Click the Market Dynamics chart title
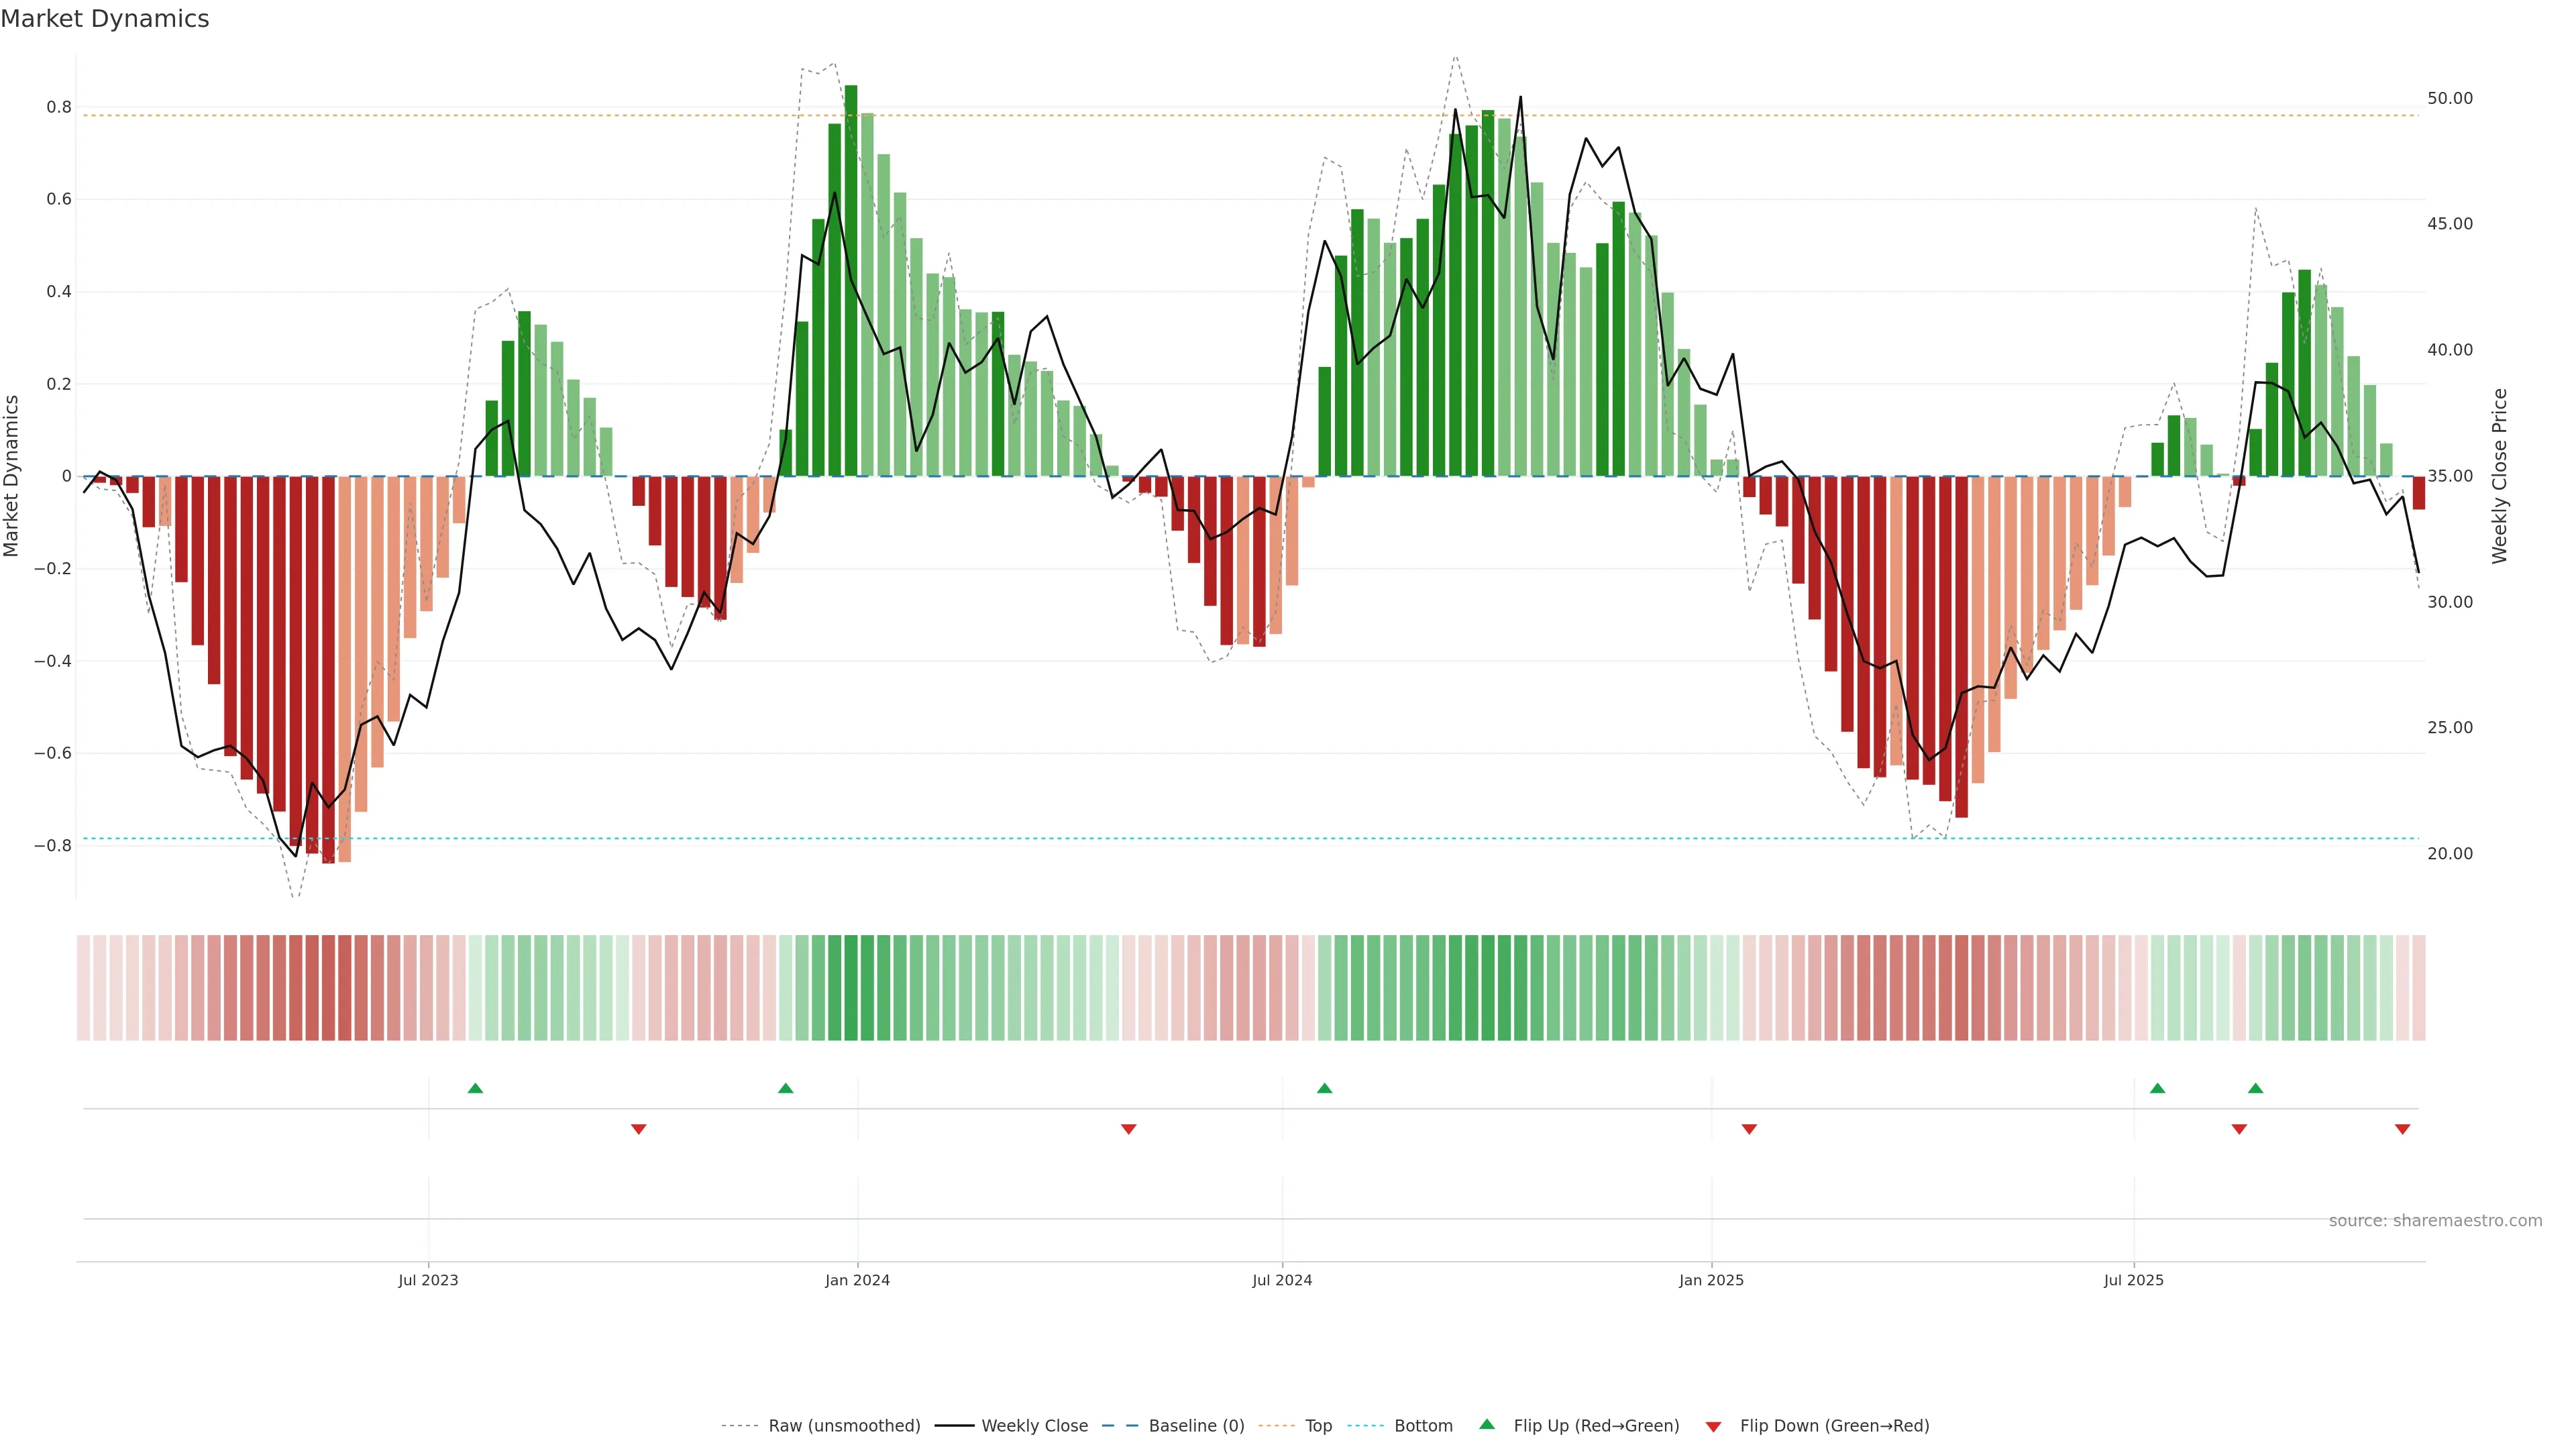The height and width of the screenshot is (1449, 2576). click(105, 19)
